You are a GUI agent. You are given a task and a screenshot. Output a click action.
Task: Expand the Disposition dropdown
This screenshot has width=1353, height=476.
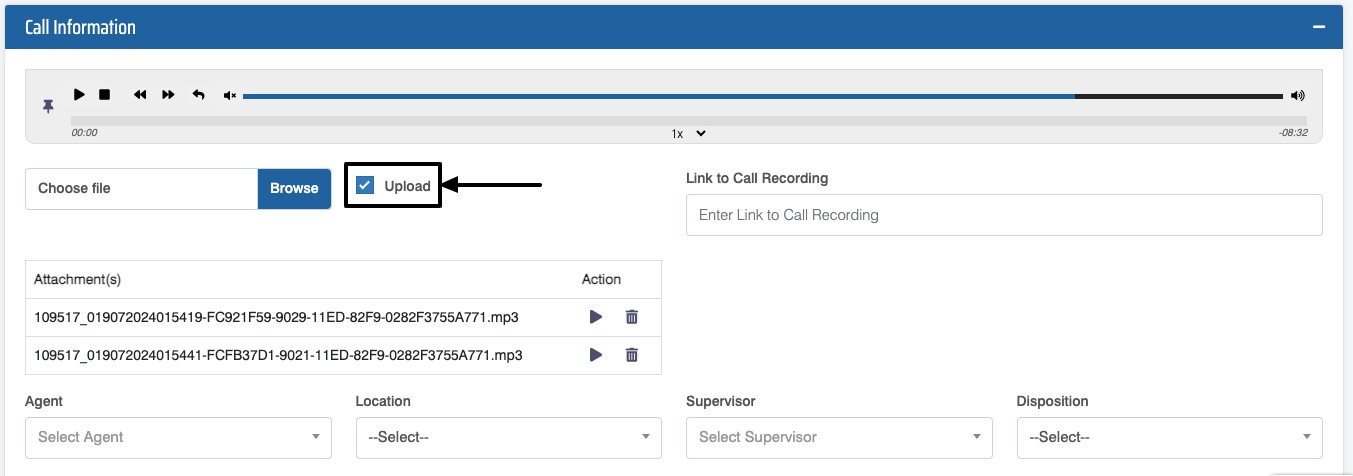(x=1169, y=437)
